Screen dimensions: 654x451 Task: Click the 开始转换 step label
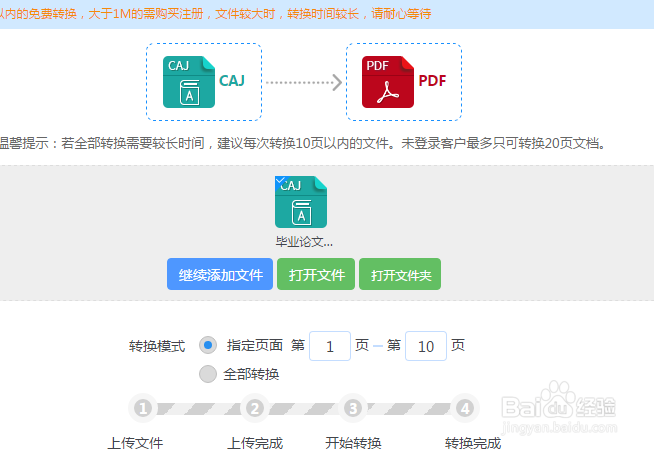[x=353, y=443]
